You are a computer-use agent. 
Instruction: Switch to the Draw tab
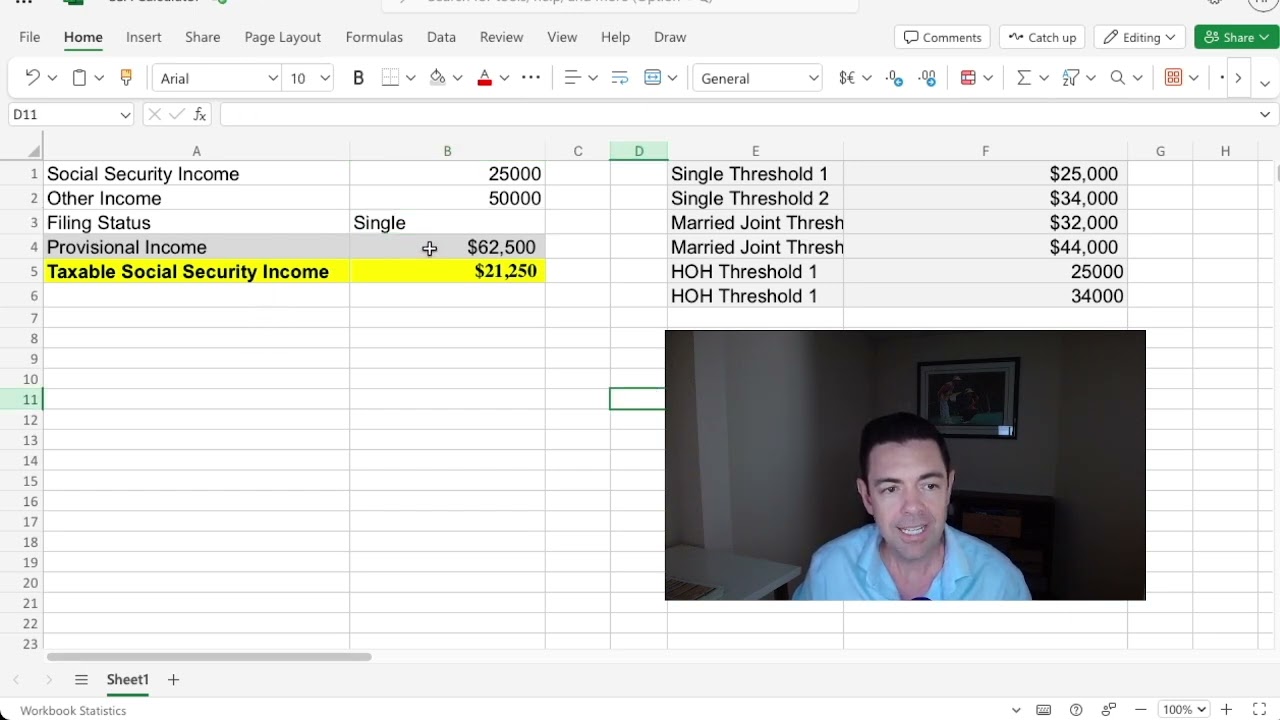(670, 37)
